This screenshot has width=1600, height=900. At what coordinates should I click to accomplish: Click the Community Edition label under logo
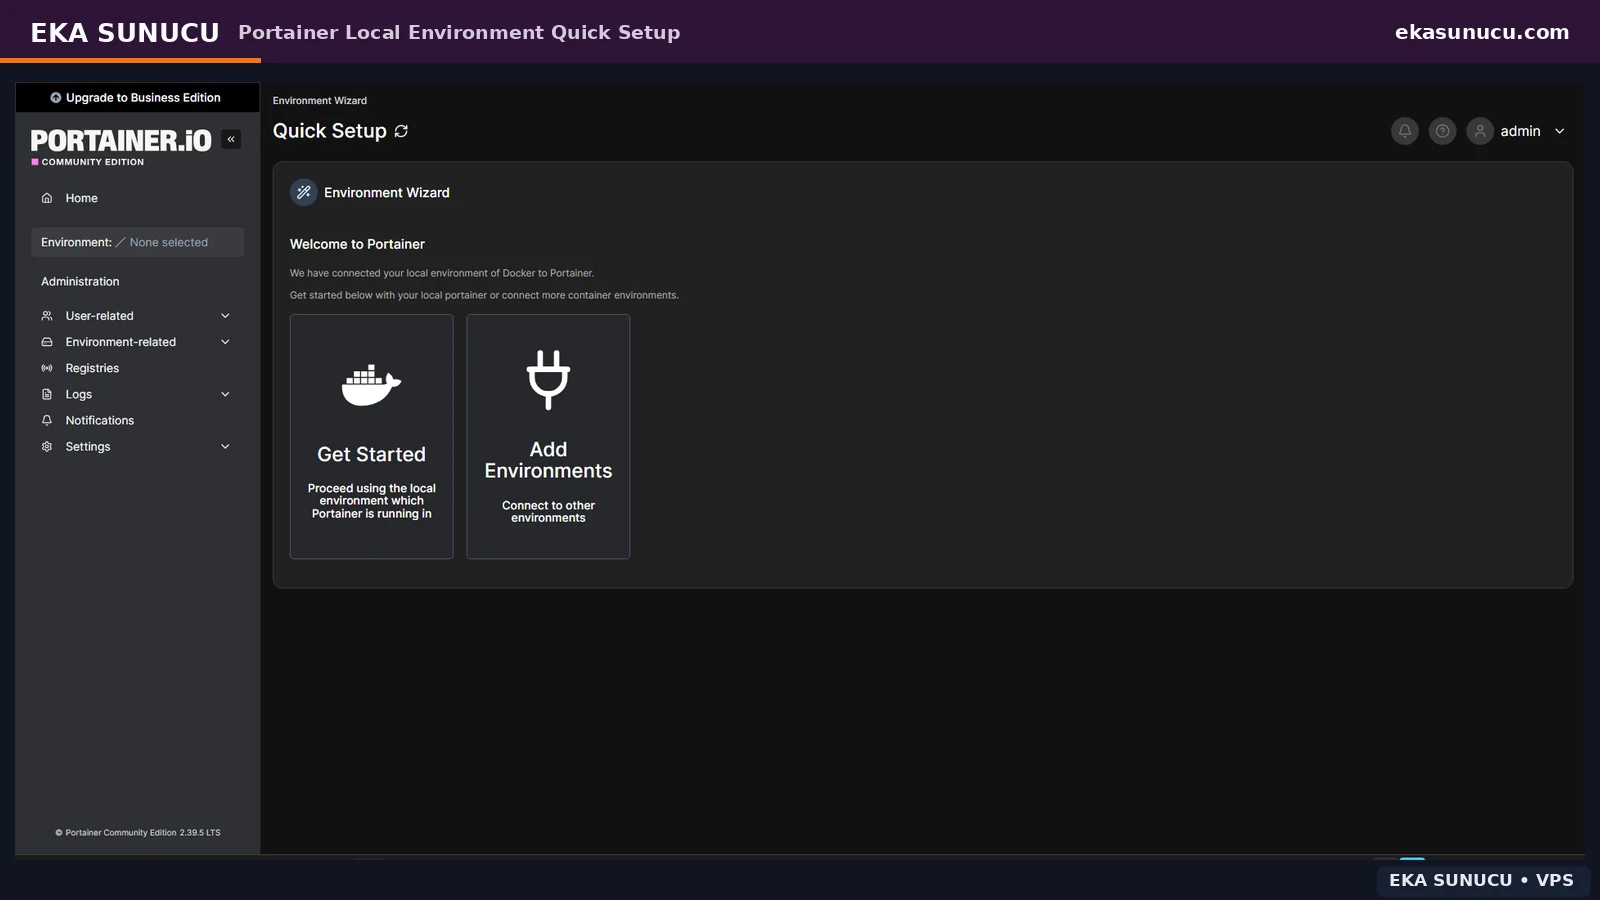click(x=92, y=162)
